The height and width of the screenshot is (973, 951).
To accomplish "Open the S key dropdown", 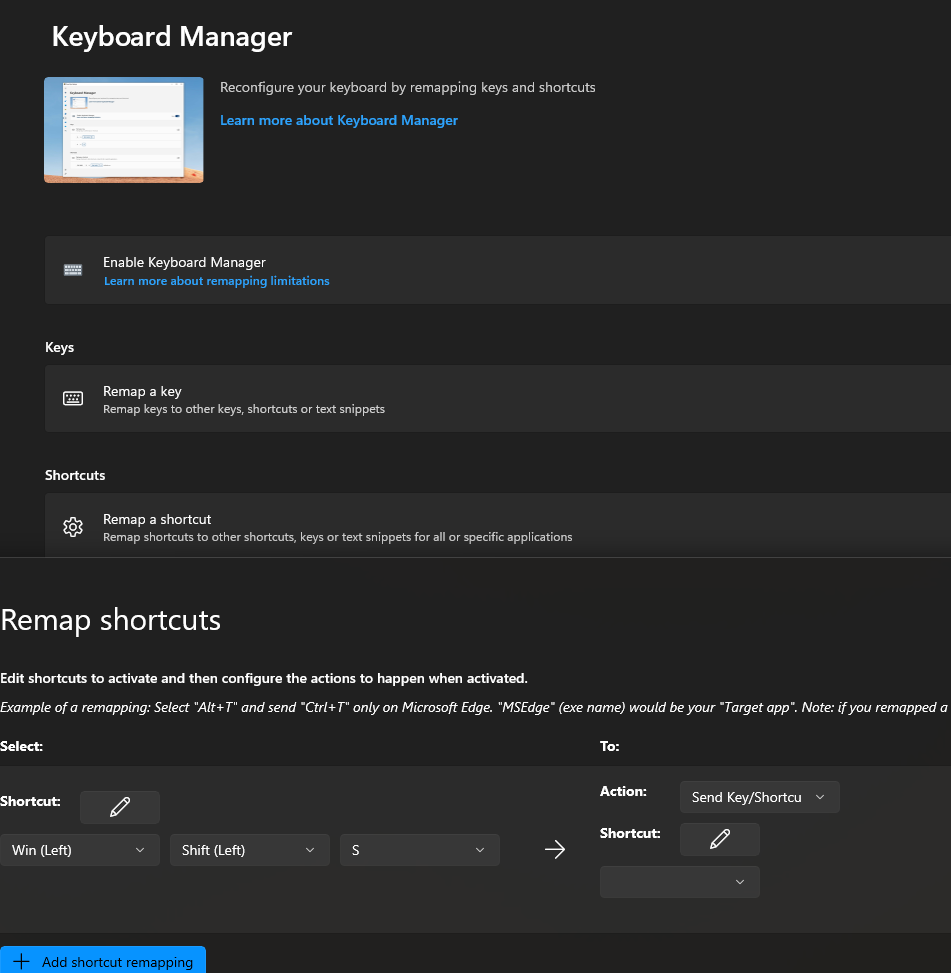I will pyautogui.click(x=419, y=850).
